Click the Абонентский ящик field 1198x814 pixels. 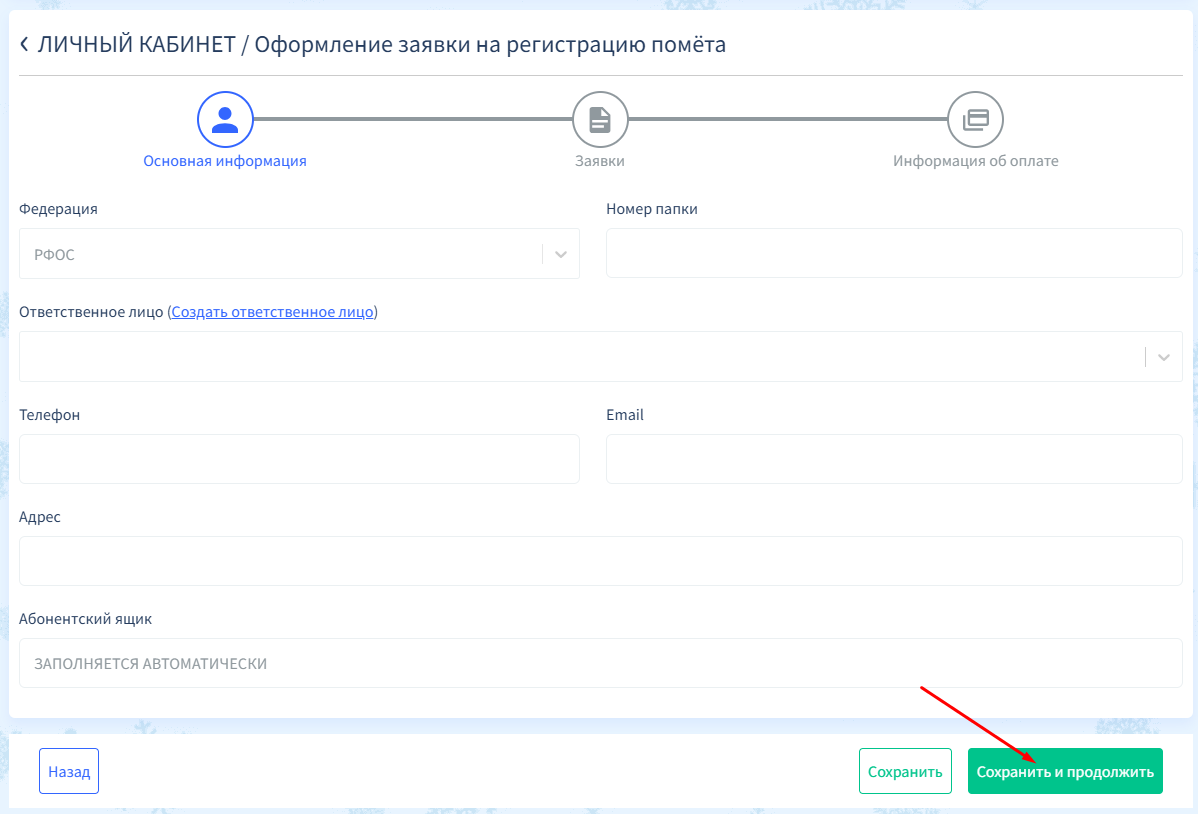pos(600,663)
